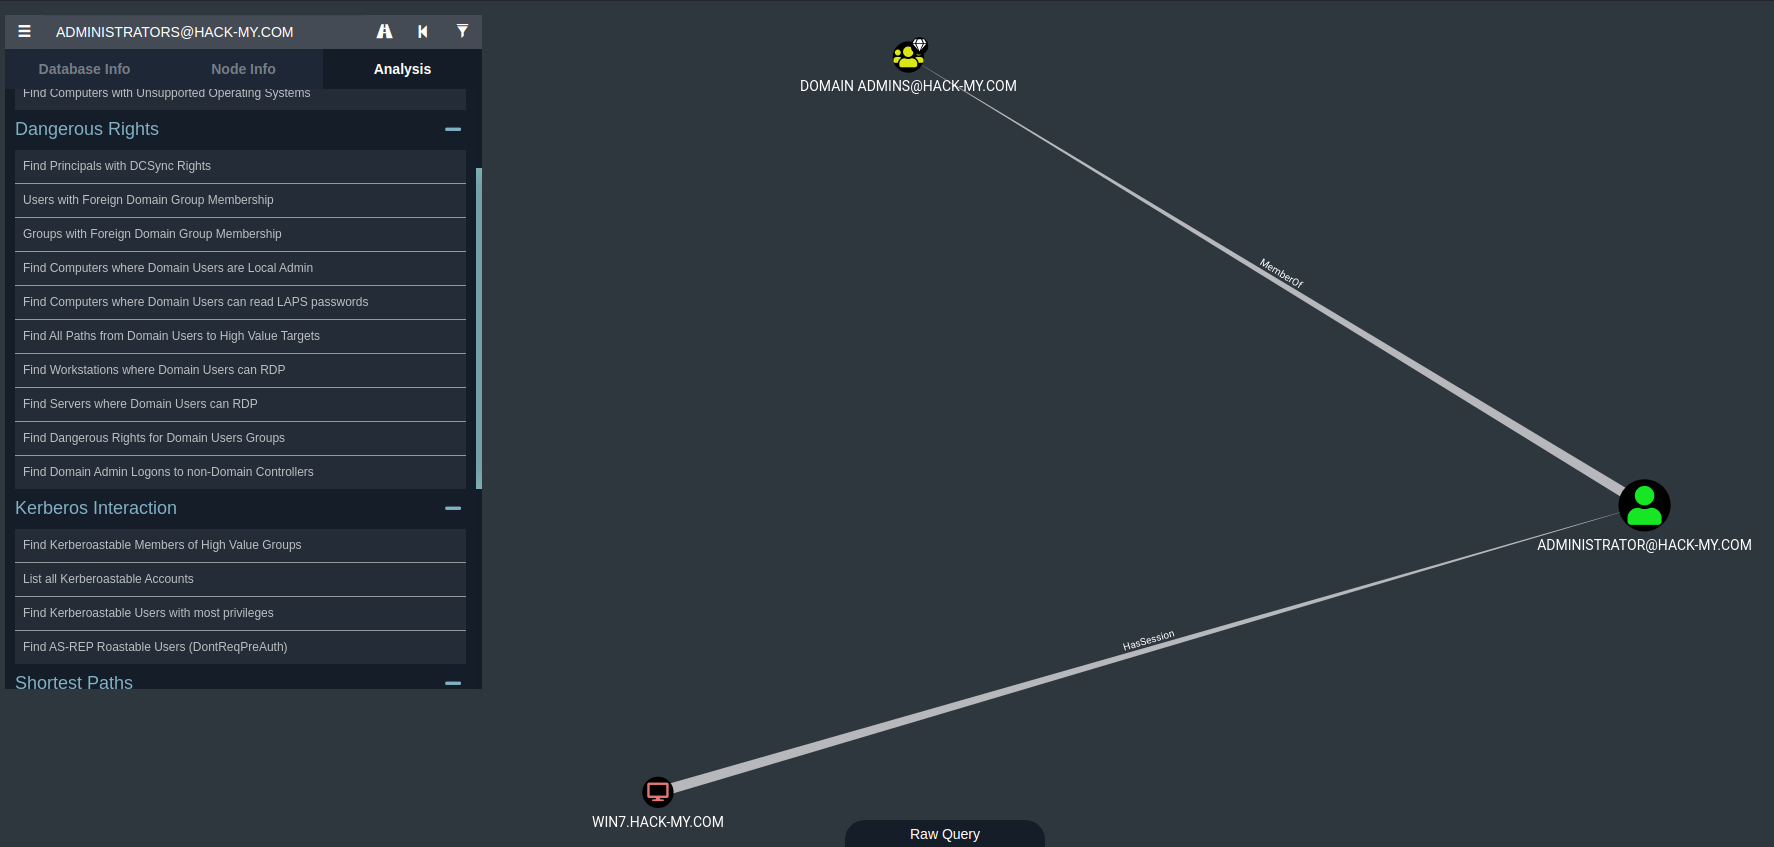Run Find Servers where Domain Users can RDP

coord(240,404)
